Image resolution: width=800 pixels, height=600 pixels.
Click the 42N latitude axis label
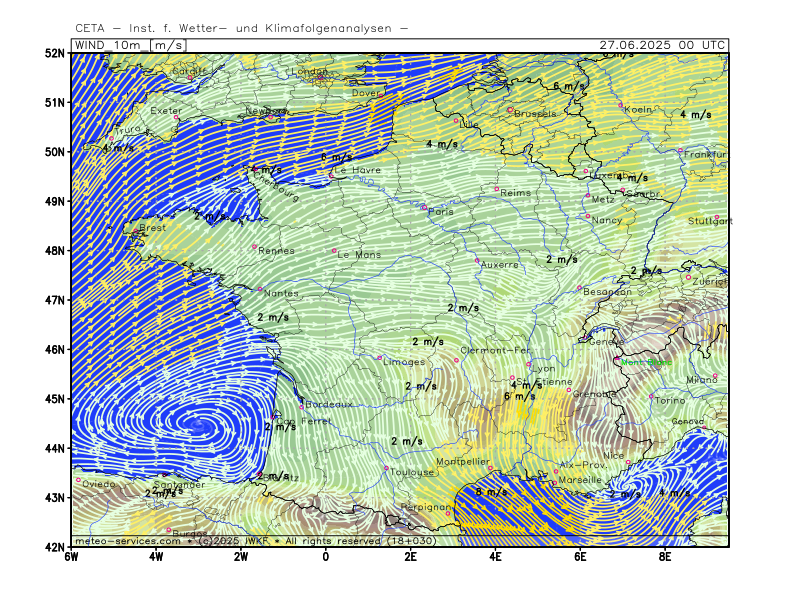click(55, 547)
